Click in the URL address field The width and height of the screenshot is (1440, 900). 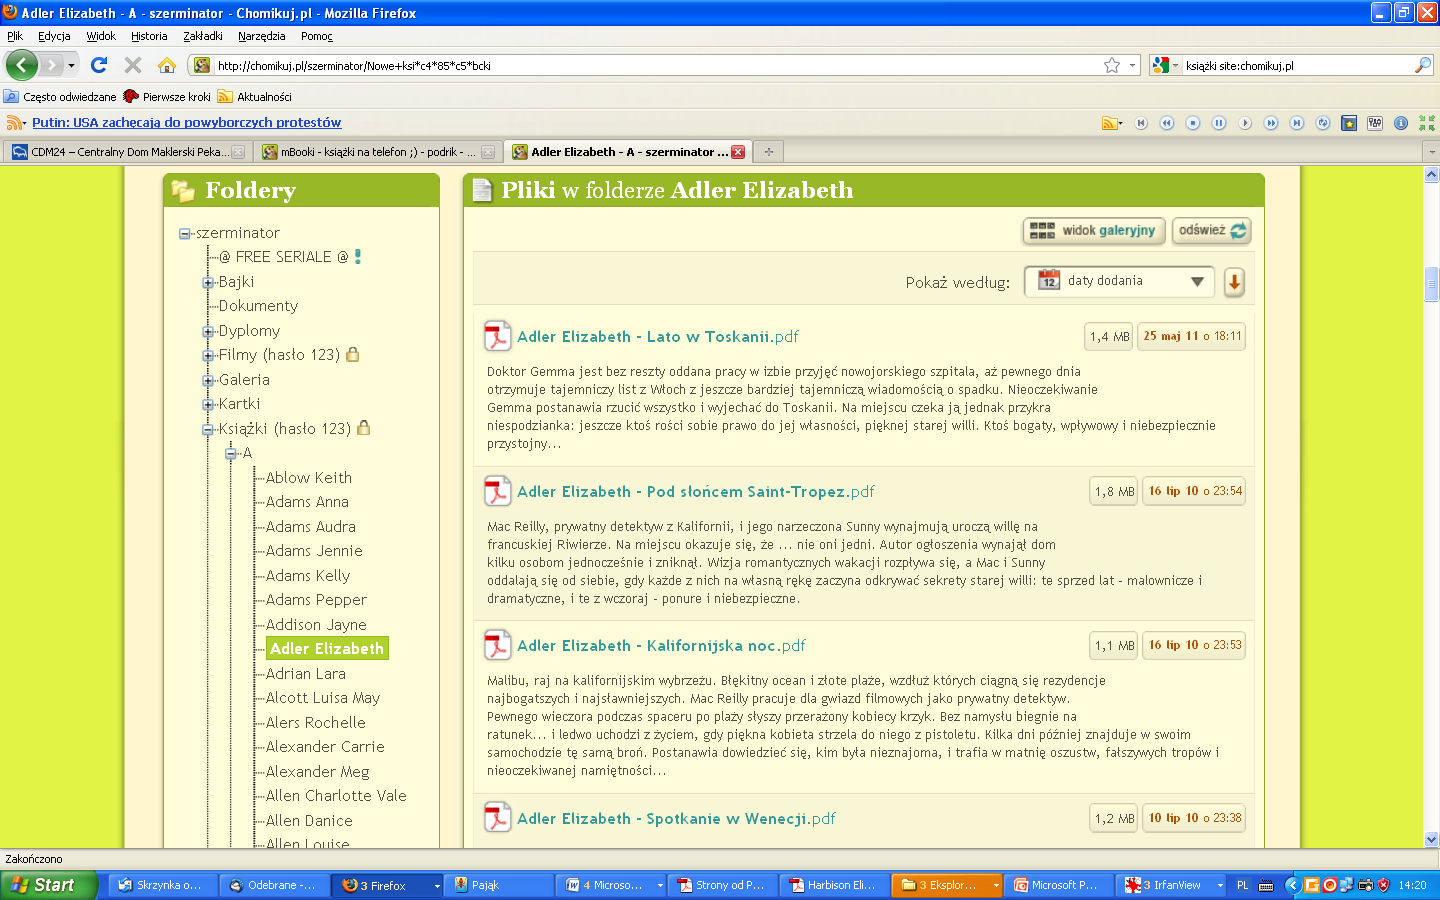pos(657,65)
